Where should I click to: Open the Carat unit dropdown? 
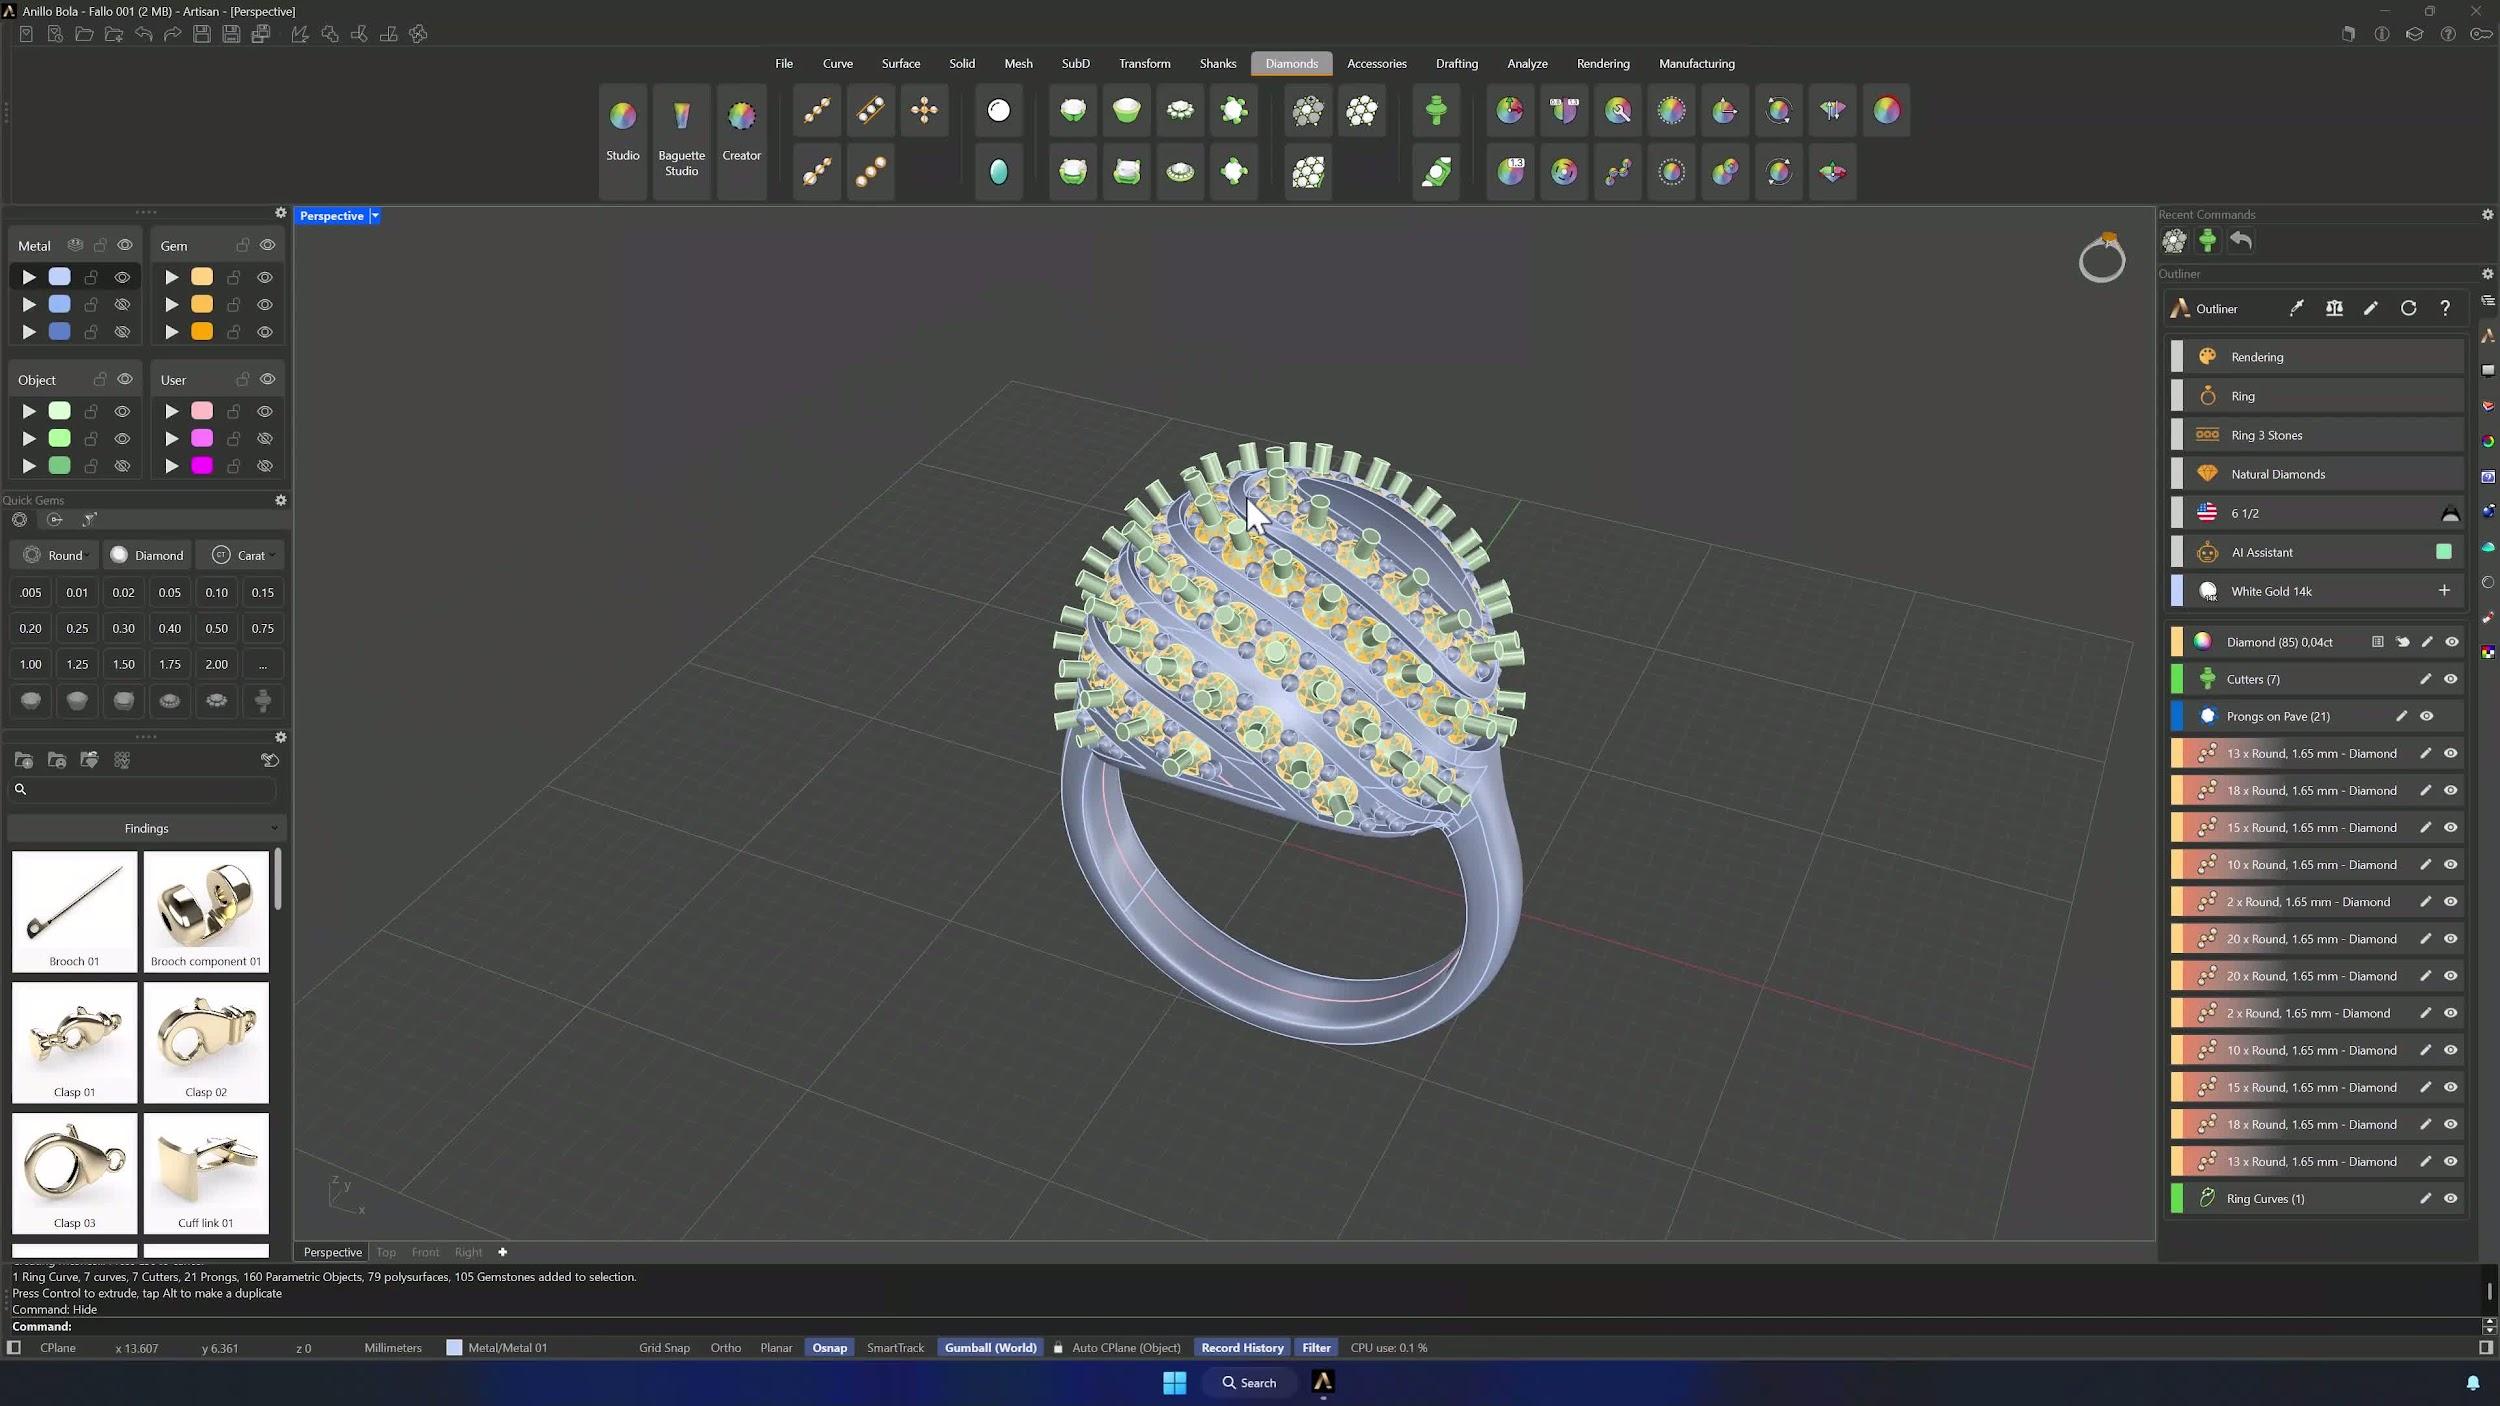(241, 555)
